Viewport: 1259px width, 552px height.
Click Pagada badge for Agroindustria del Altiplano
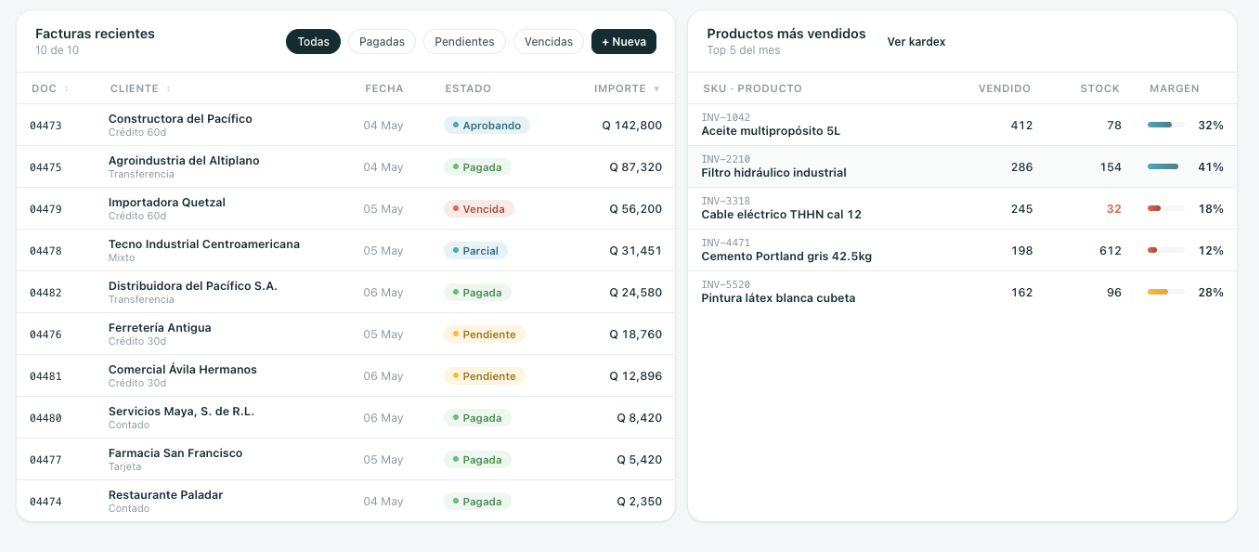(x=477, y=167)
